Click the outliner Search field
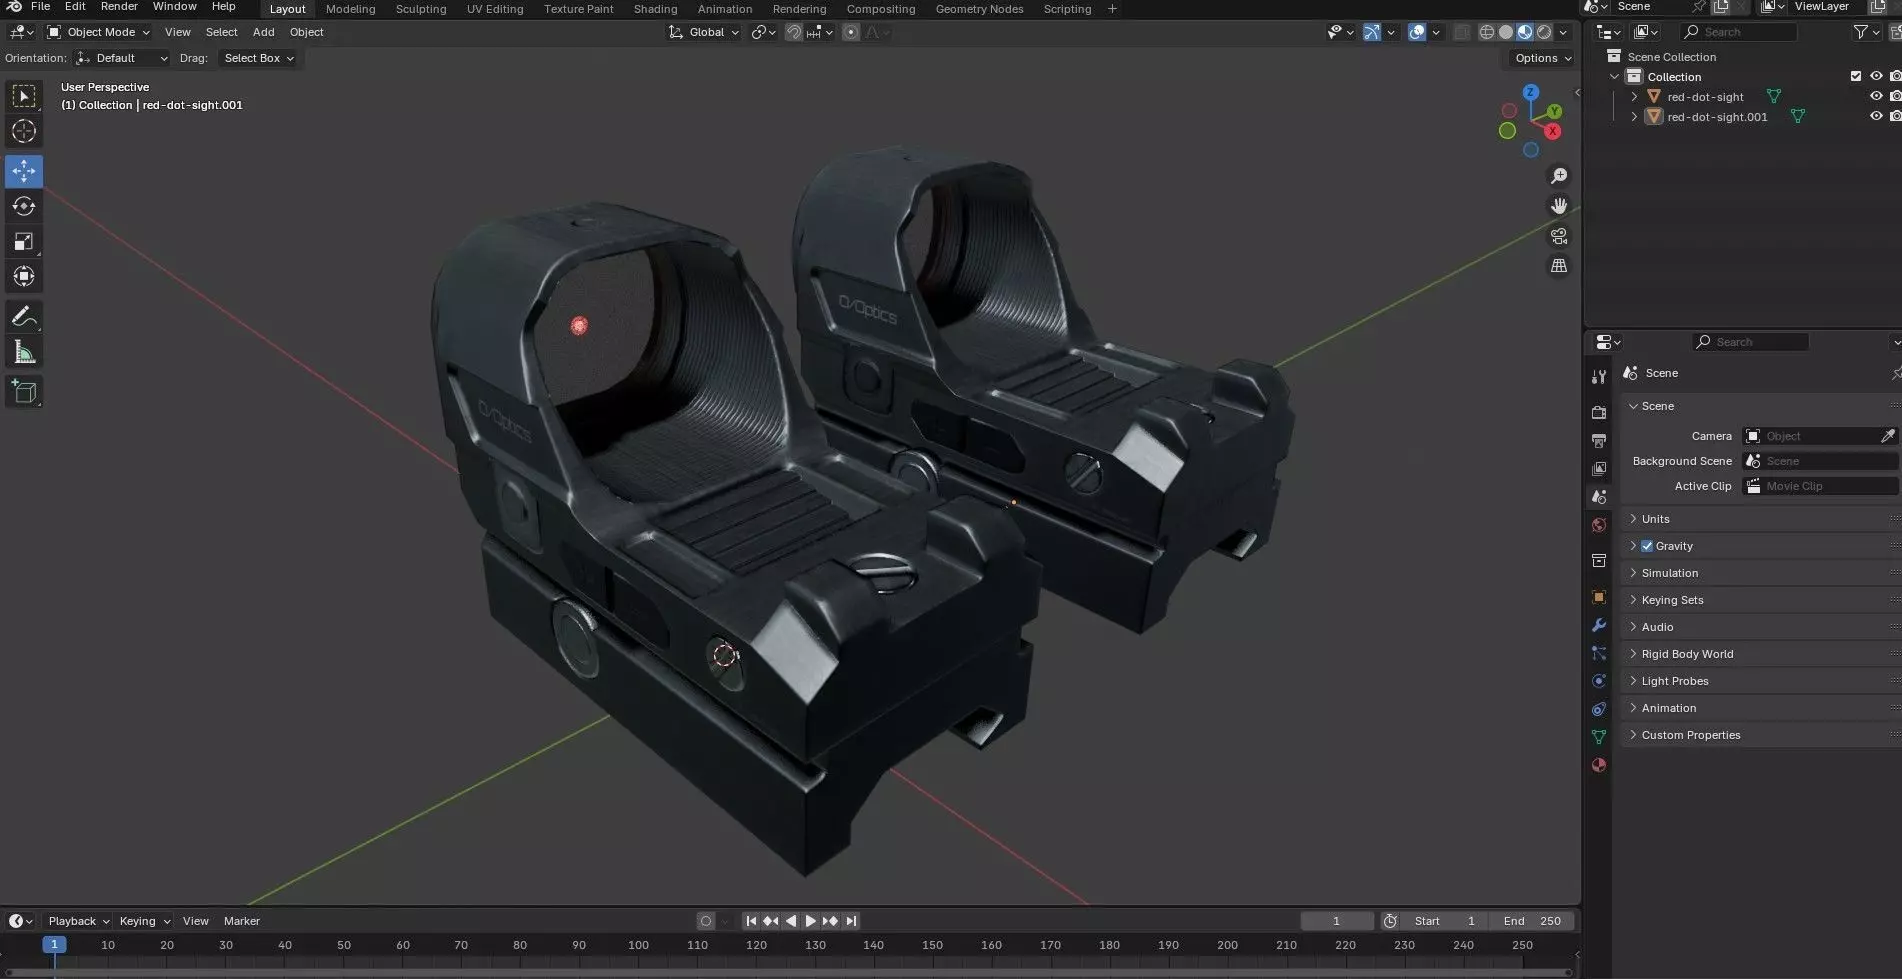 1739,32
